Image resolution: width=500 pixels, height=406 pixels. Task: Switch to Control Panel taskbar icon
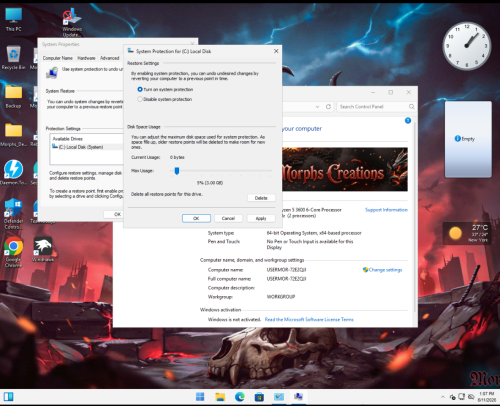pyautogui.click(x=279, y=397)
